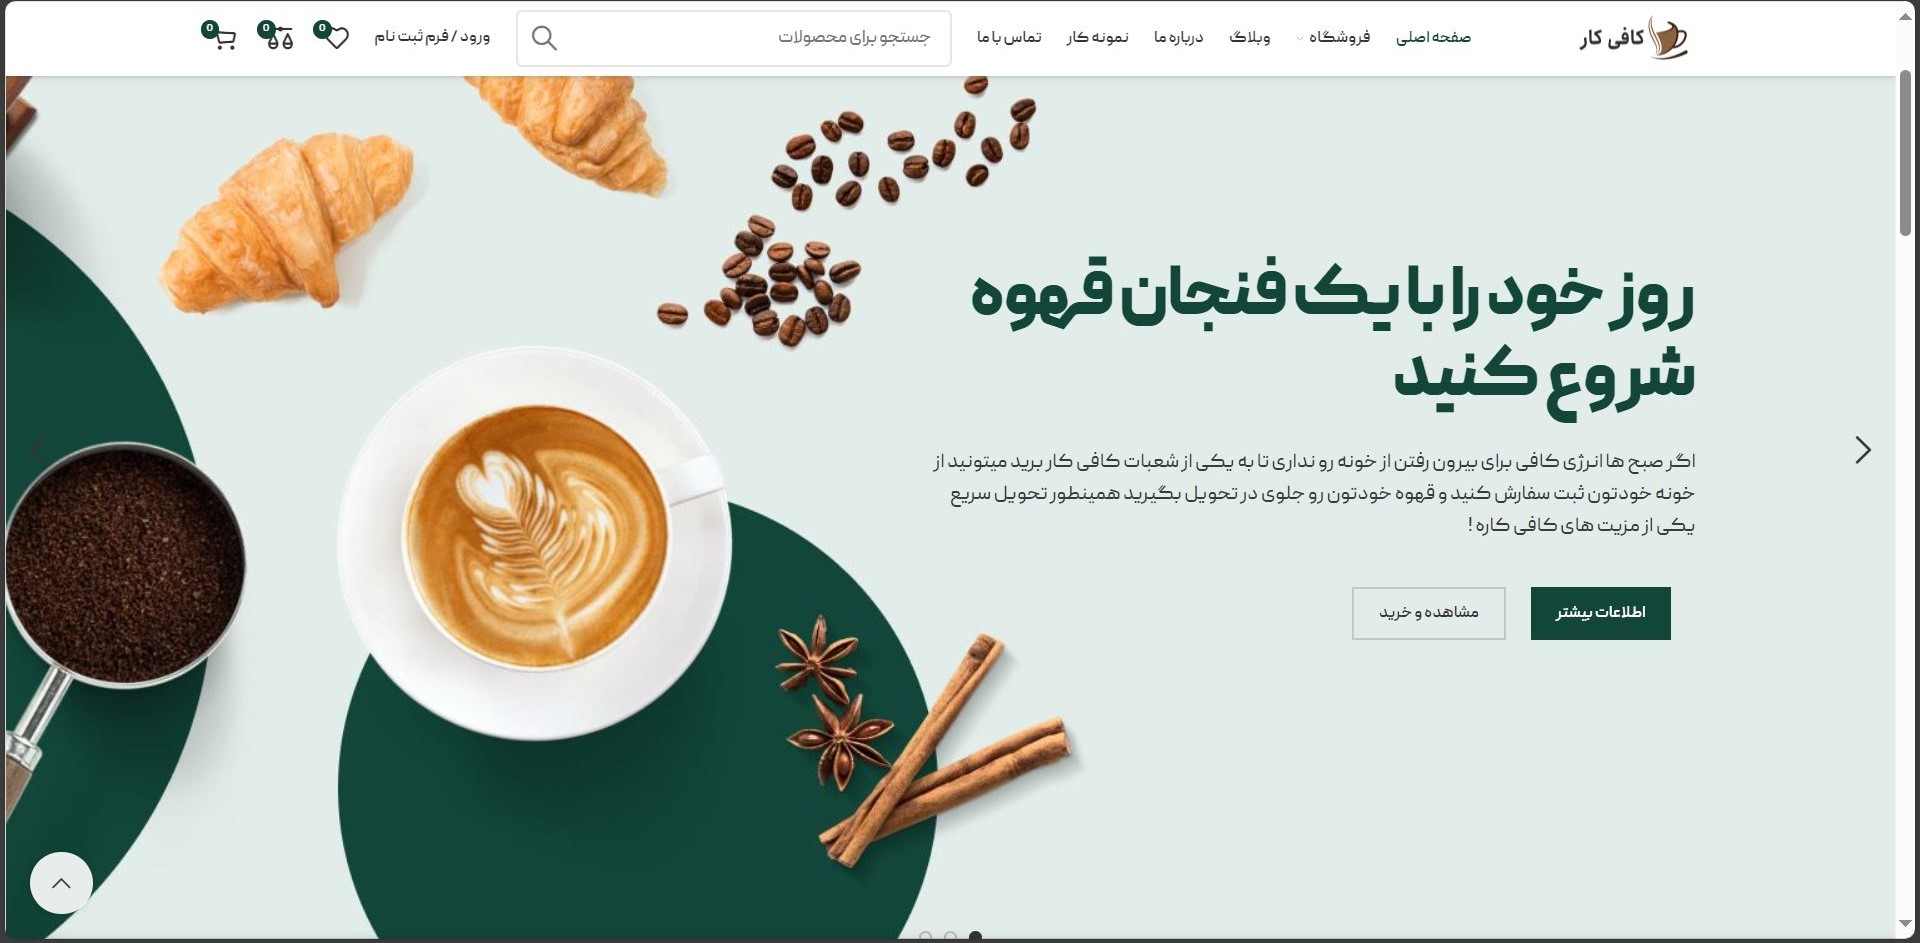Select the second slider pagination dot
The height and width of the screenshot is (943, 1920).
pyautogui.click(x=950, y=937)
